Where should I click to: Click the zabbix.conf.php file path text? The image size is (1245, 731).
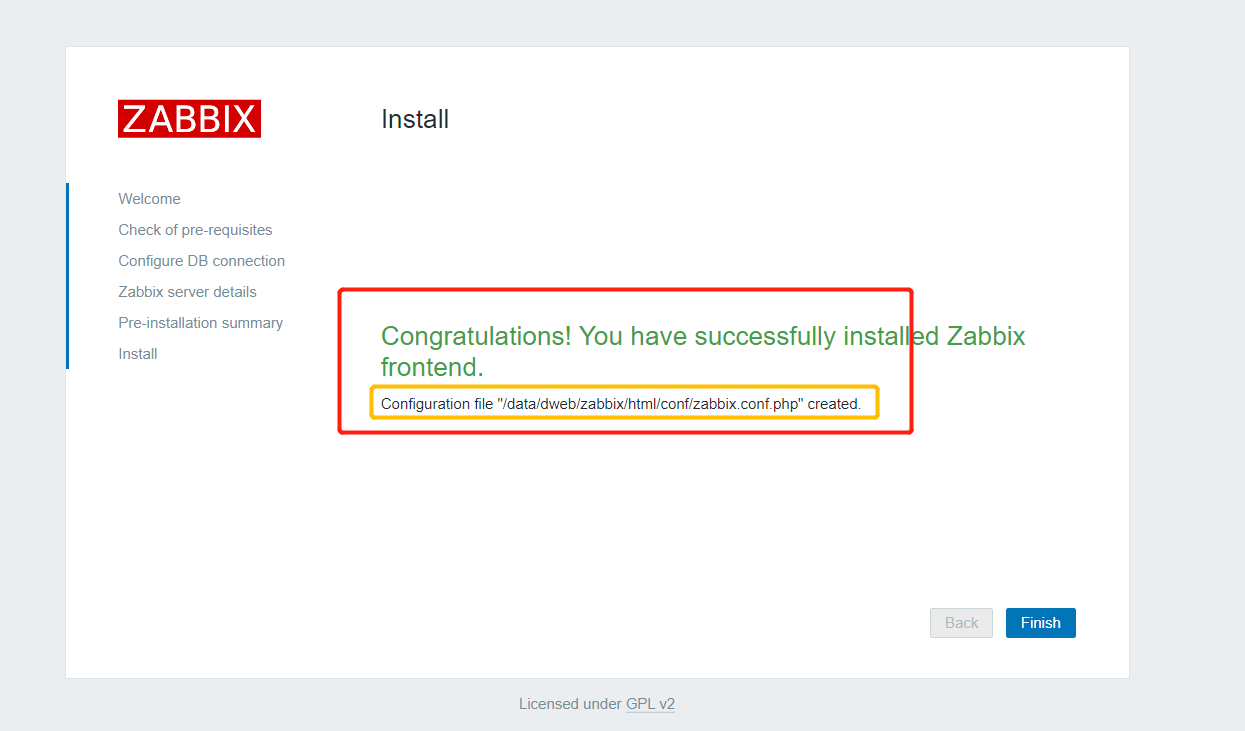pyautogui.click(x=650, y=404)
